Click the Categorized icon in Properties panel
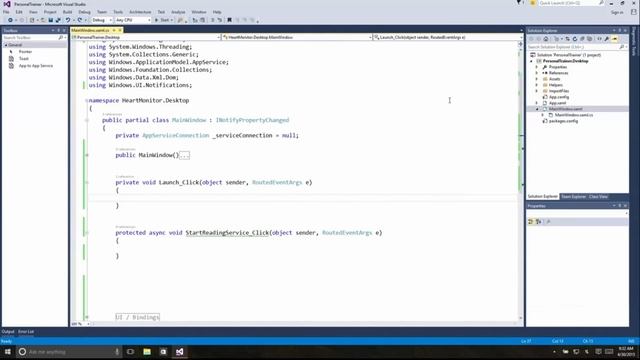This screenshot has height=360, width=640. click(x=531, y=222)
